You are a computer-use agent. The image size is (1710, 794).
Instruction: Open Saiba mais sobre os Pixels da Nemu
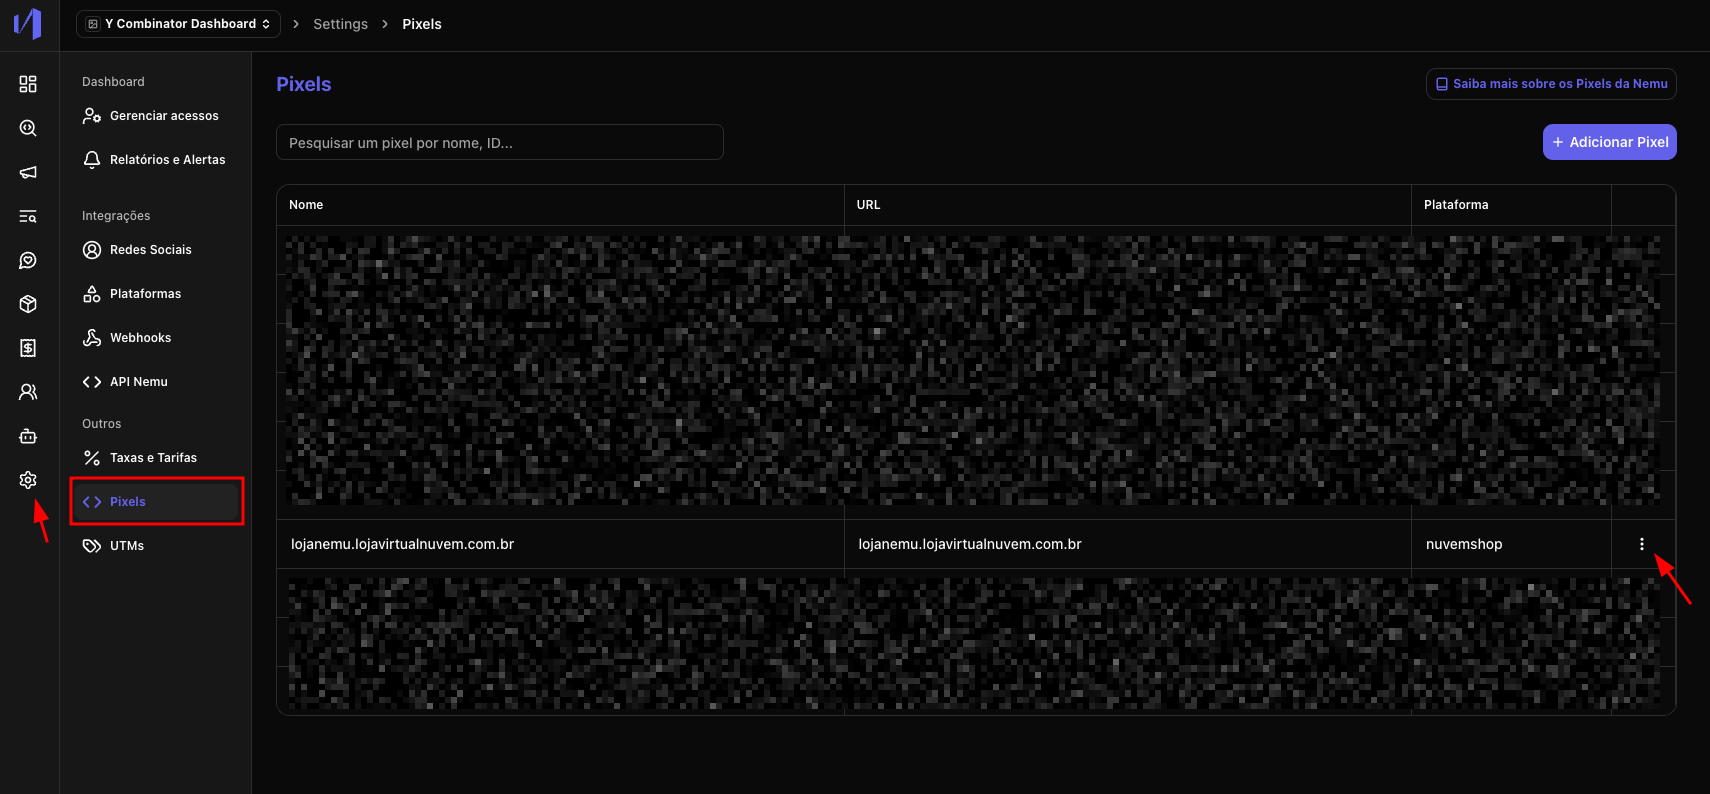coord(1551,84)
